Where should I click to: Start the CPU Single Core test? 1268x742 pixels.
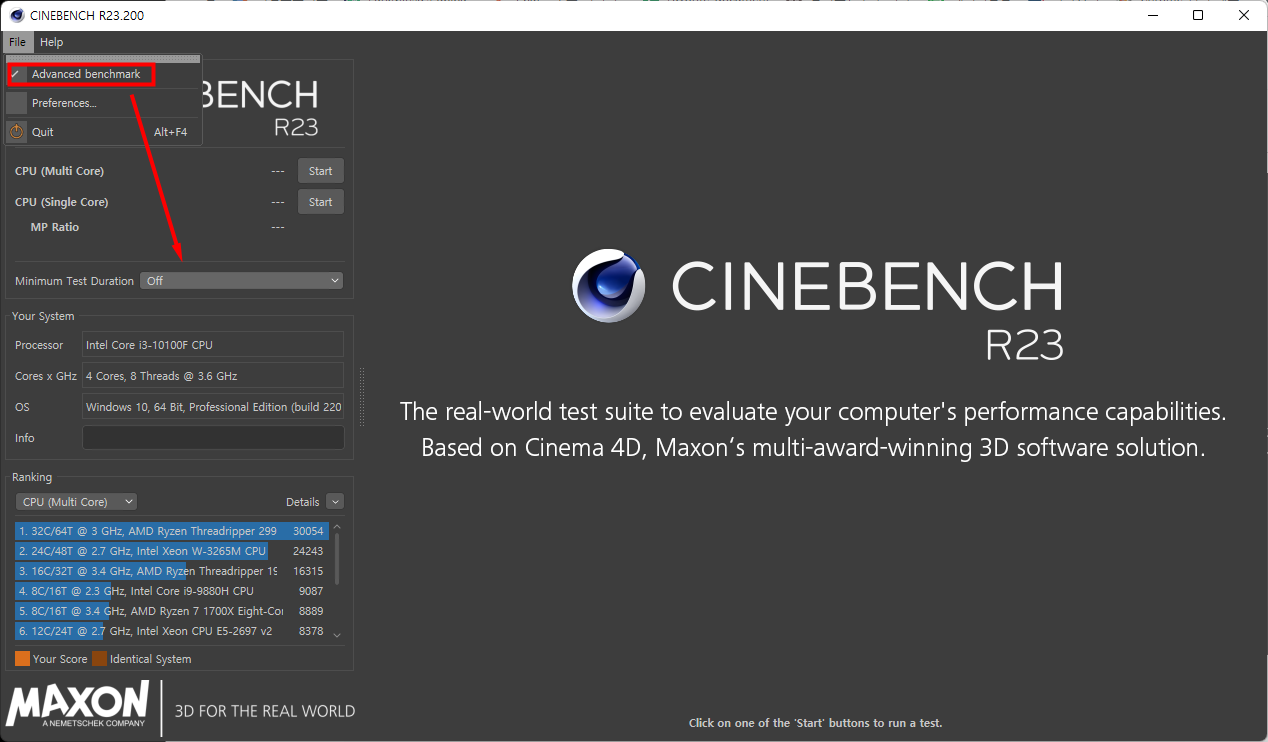coord(321,202)
